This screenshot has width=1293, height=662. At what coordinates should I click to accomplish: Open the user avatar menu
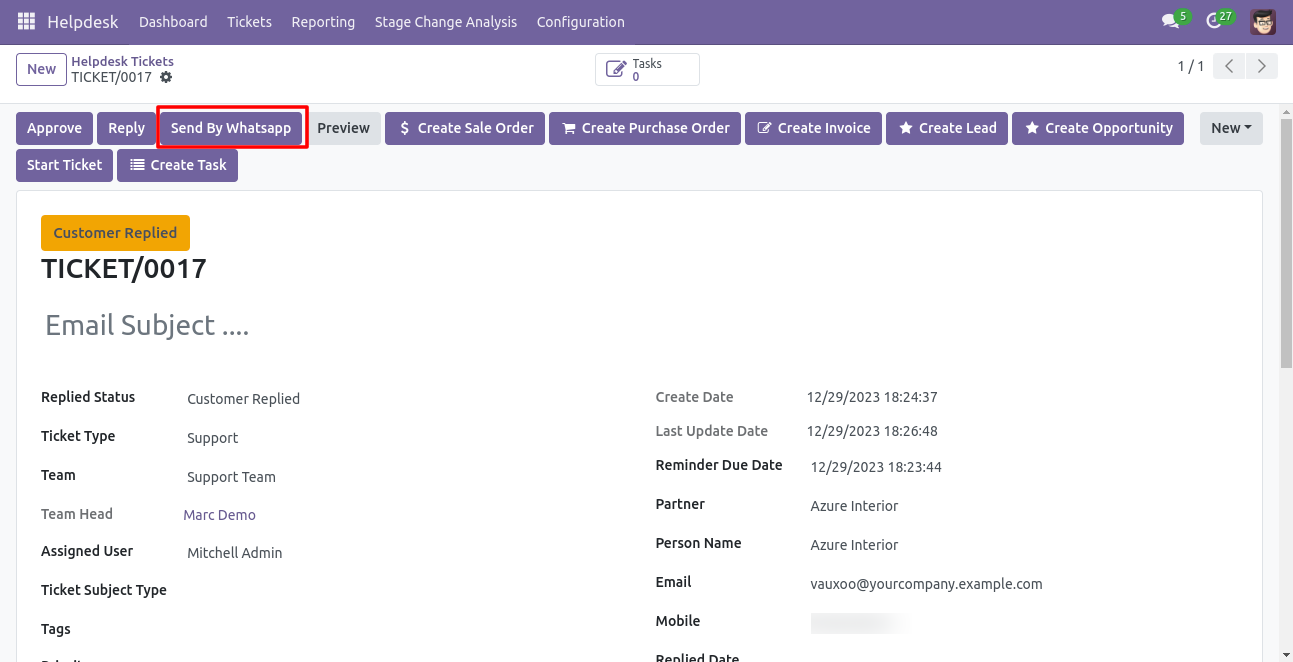click(1263, 21)
